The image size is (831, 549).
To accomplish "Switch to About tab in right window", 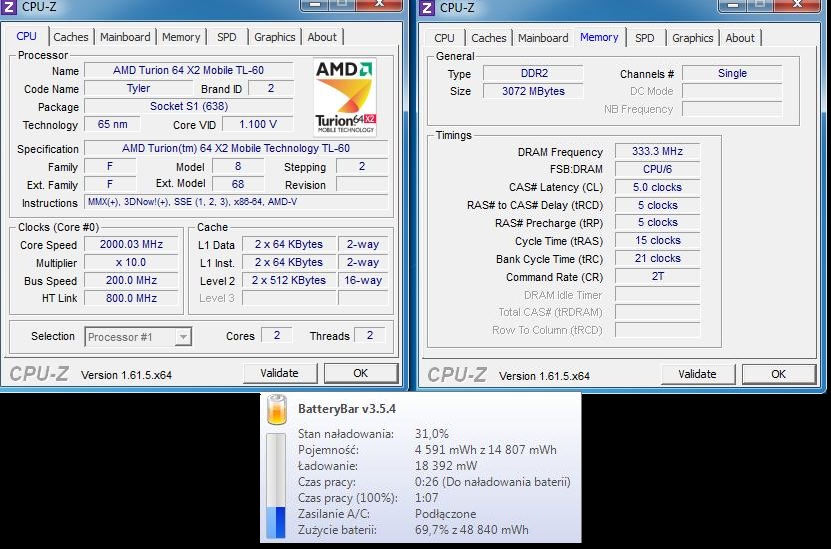I will (740, 38).
